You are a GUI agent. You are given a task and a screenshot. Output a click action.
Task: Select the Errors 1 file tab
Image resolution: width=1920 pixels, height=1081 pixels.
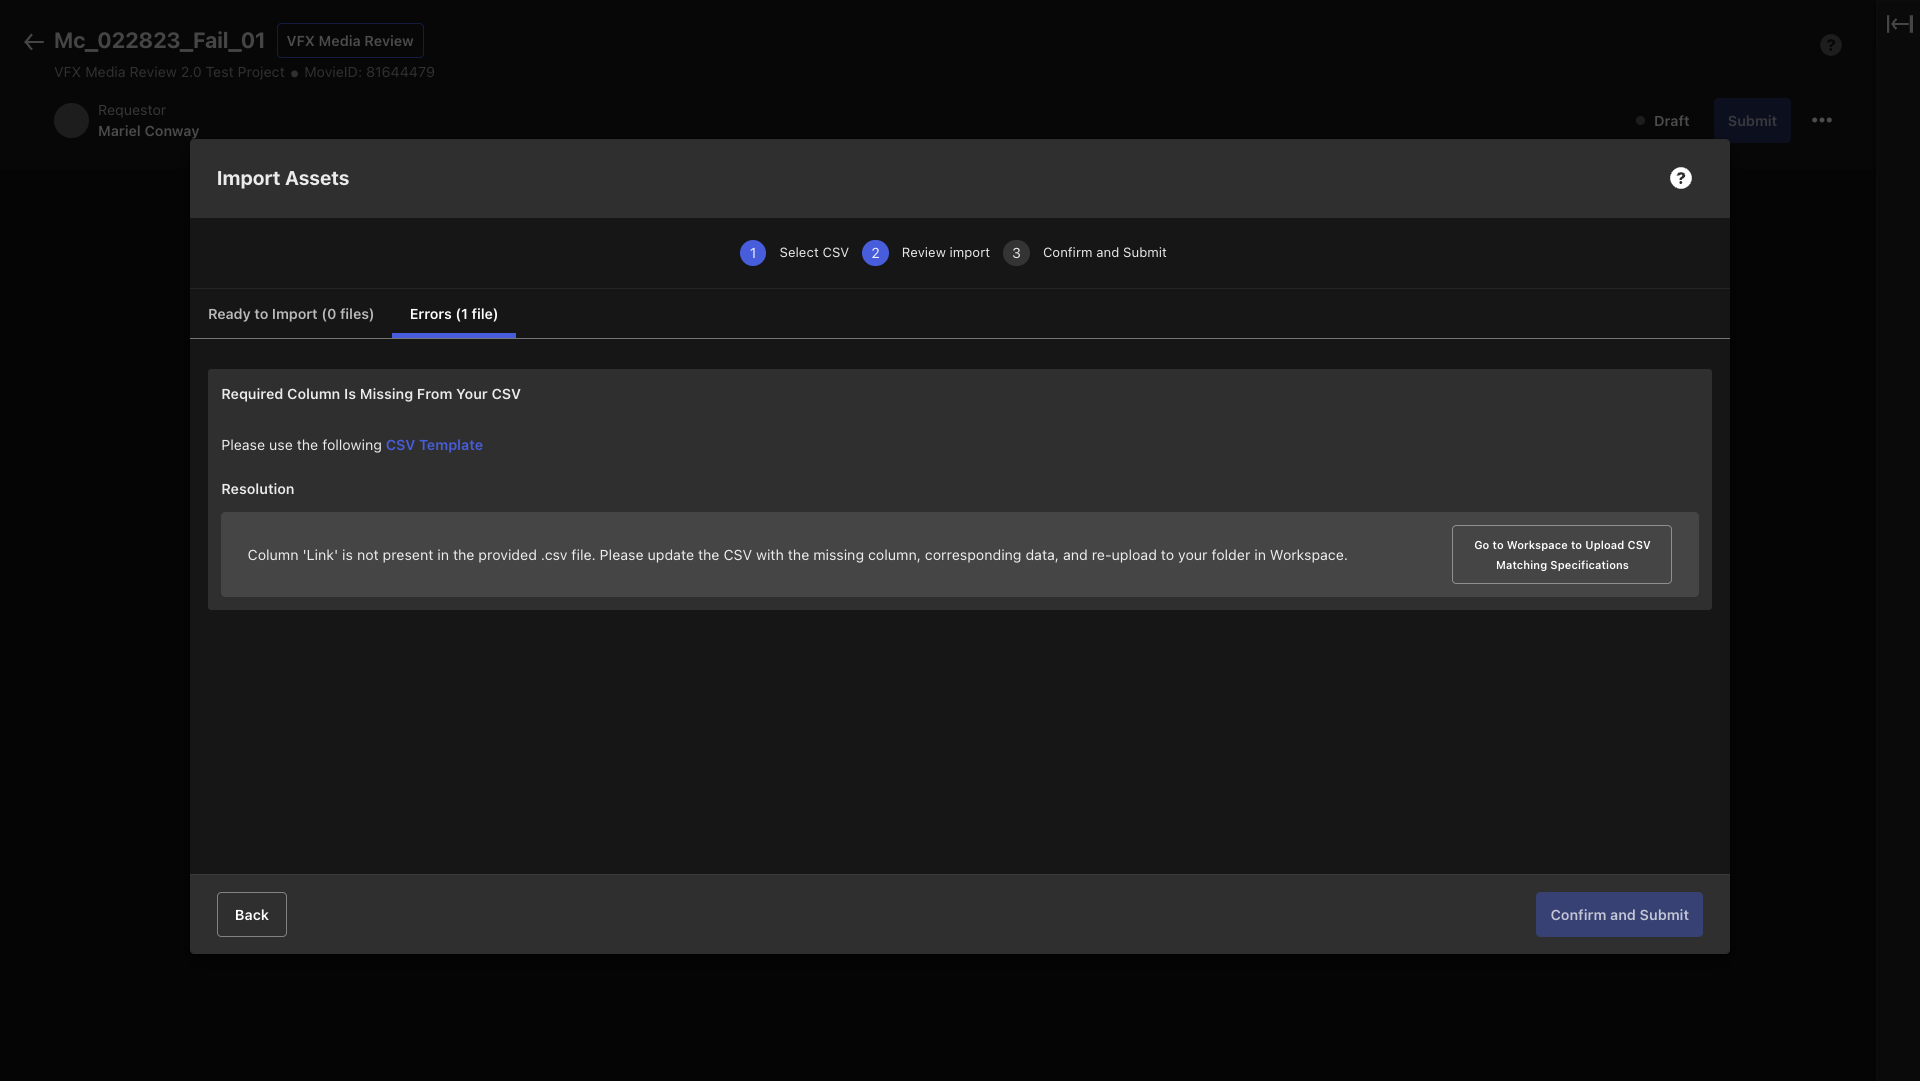pos(454,314)
